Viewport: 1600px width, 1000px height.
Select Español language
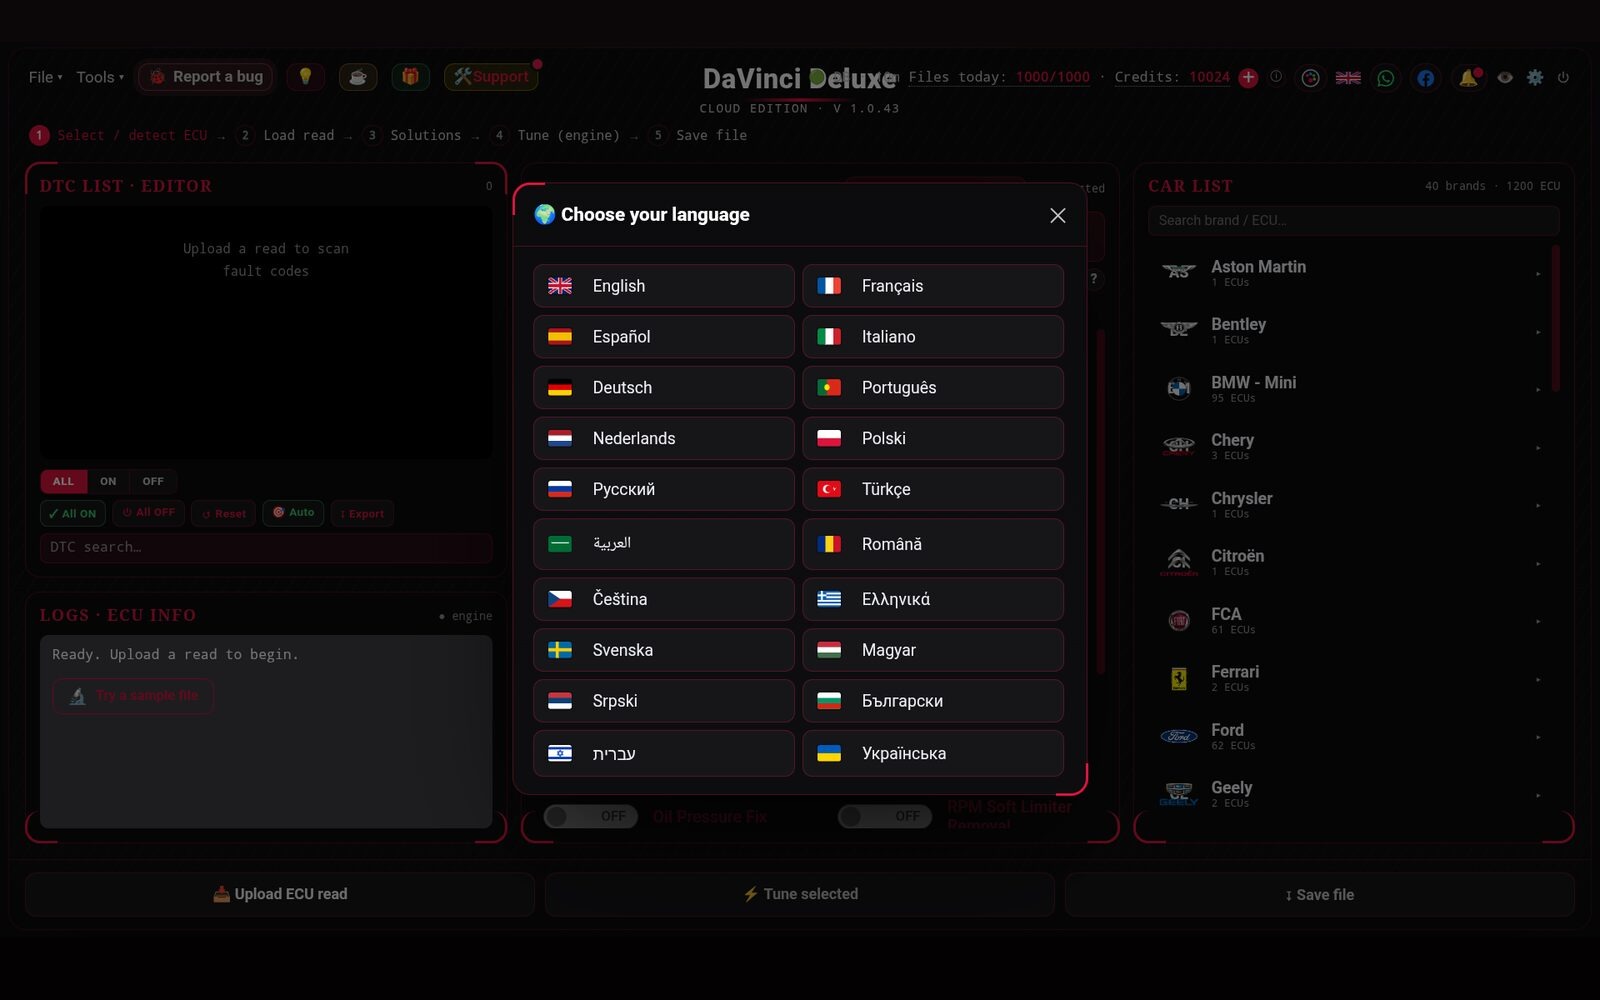(664, 337)
